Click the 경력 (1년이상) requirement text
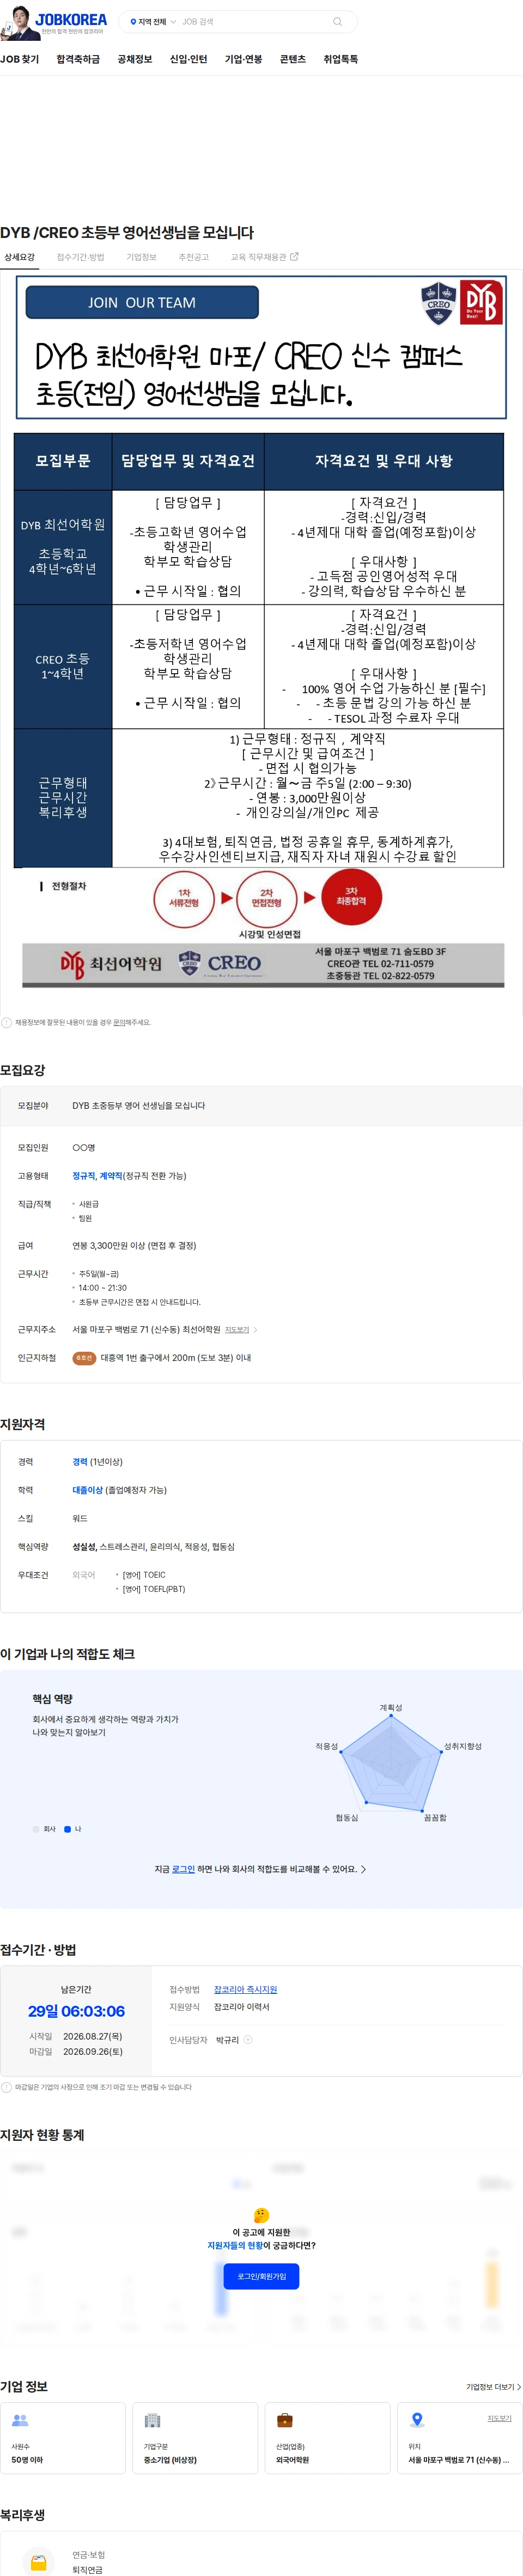Image resolution: width=523 pixels, height=2576 pixels. tap(97, 1462)
